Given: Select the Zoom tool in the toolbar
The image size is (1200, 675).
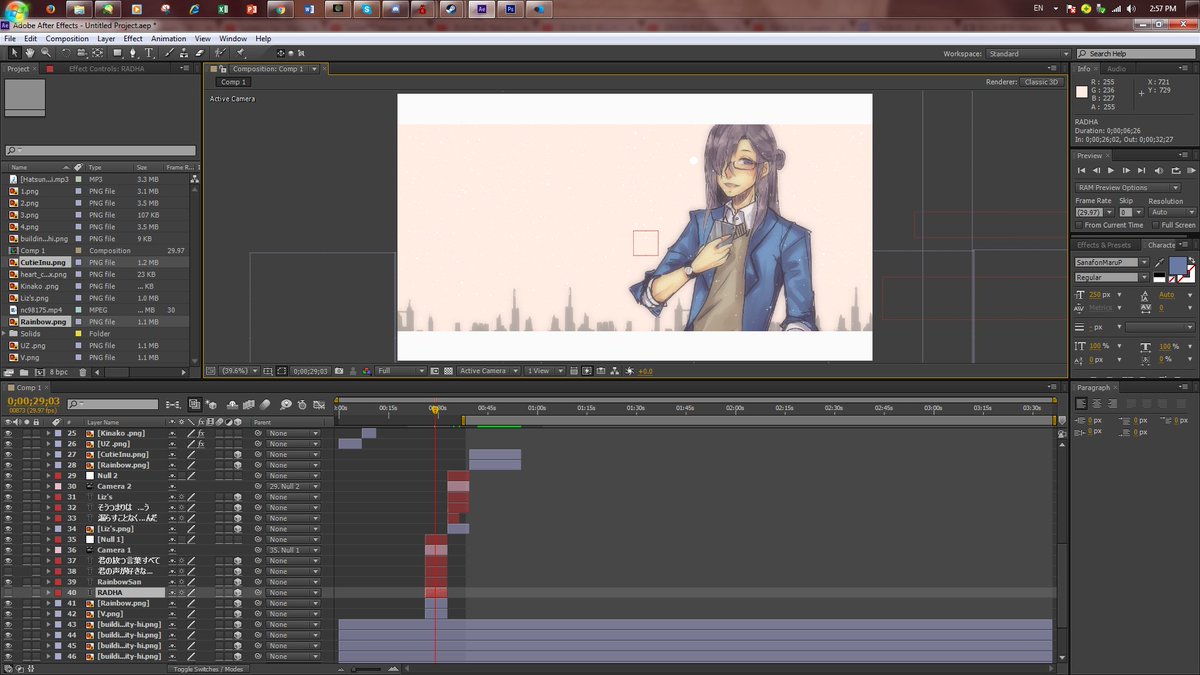Looking at the screenshot, I should (47, 53).
